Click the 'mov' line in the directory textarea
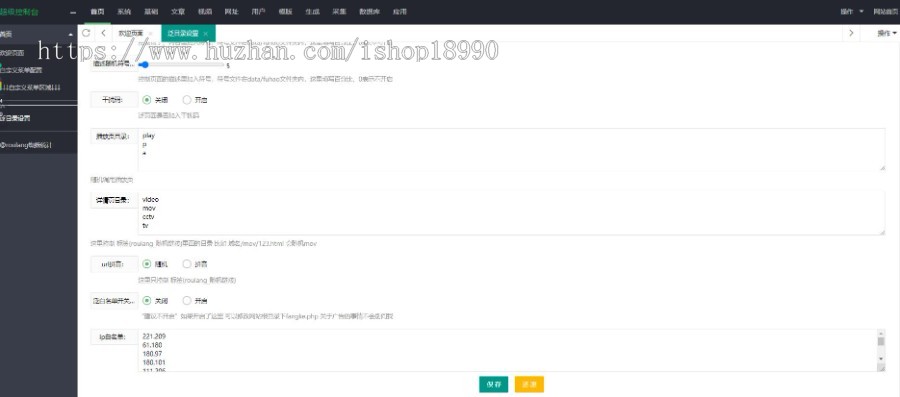This screenshot has height=397, width=900. (148, 208)
